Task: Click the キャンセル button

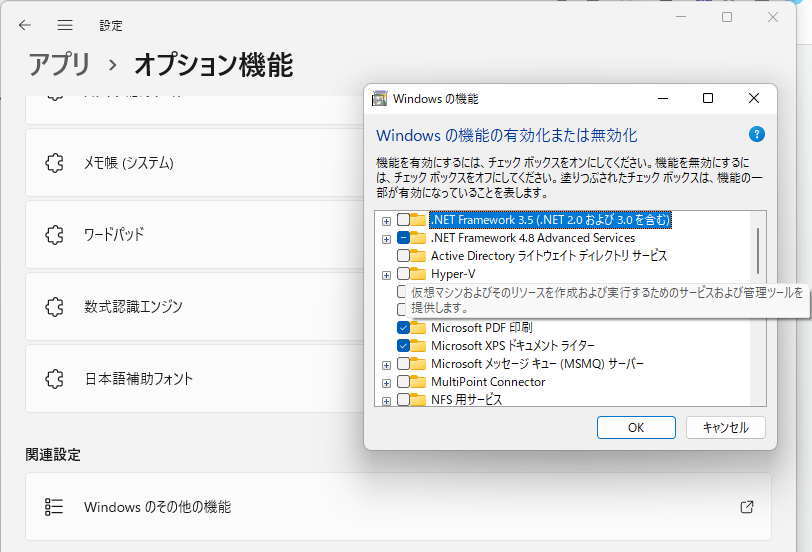Action: tap(726, 427)
